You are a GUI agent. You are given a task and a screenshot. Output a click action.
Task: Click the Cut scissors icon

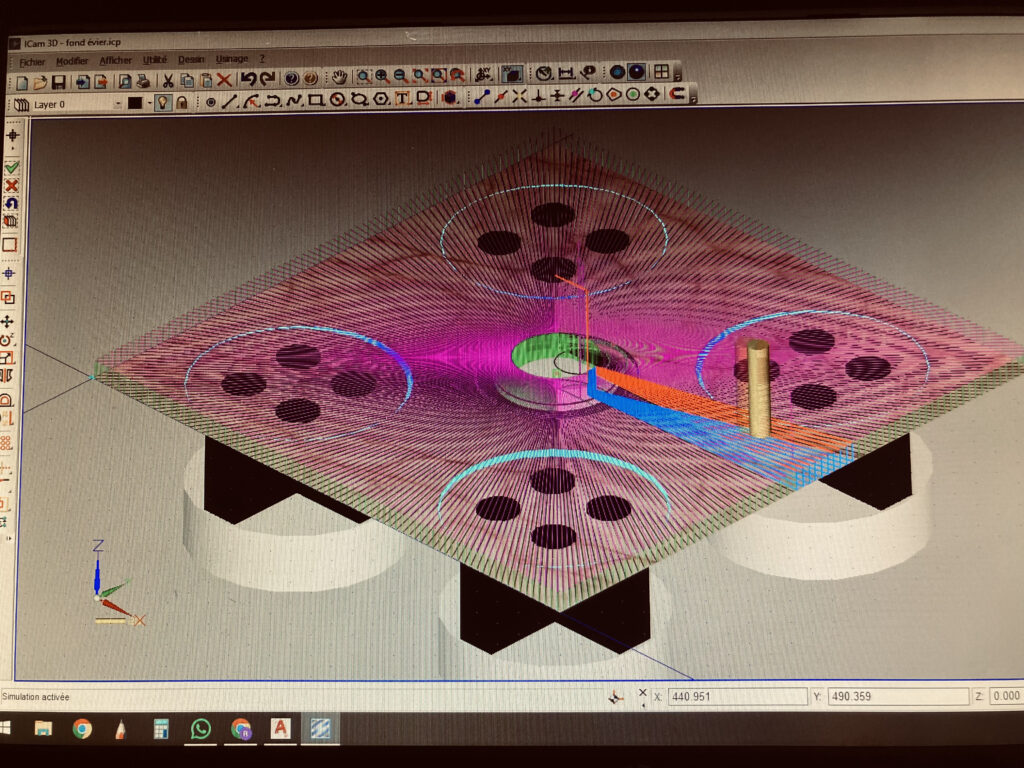[x=168, y=80]
